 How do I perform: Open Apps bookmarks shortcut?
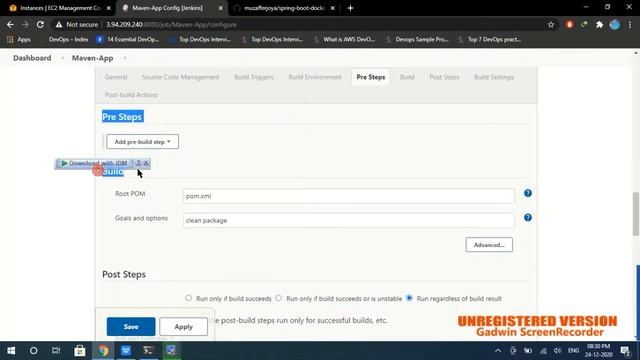tap(19, 40)
